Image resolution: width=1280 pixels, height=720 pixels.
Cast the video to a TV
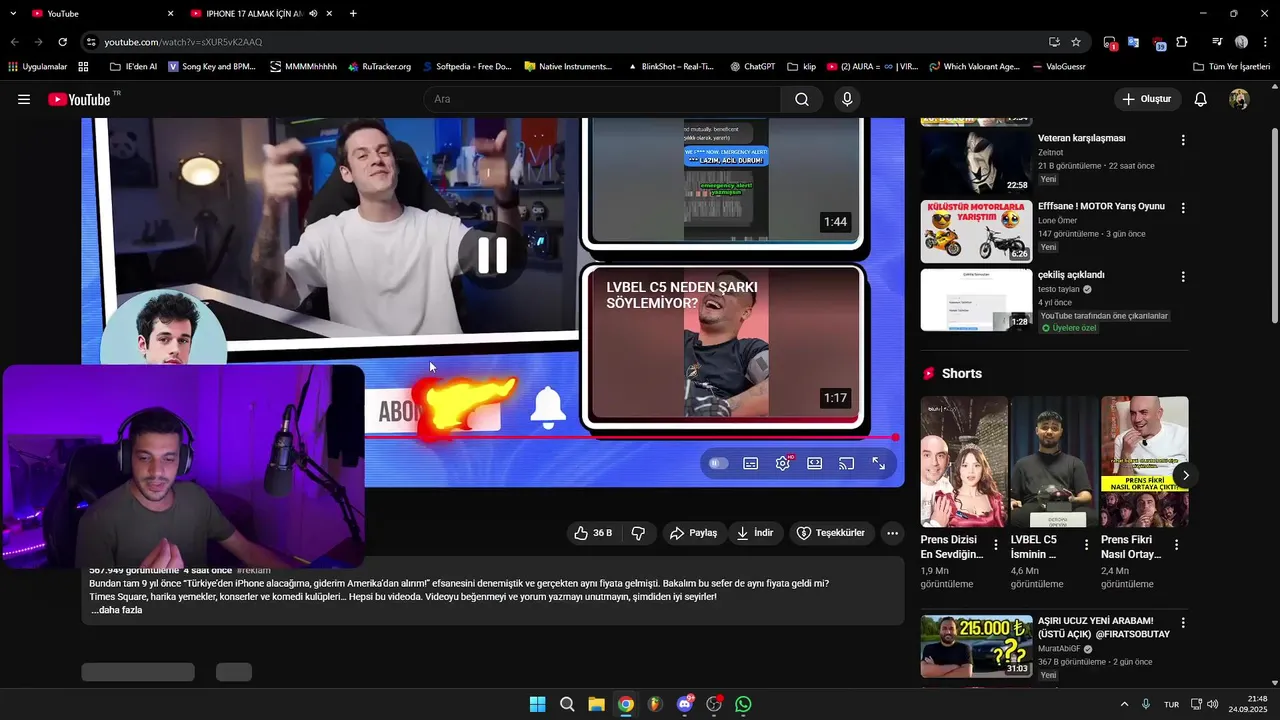pos(847,463)
